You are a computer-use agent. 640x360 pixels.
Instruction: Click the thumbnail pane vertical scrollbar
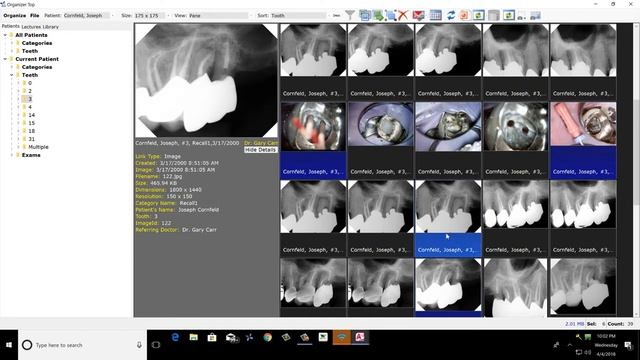pos(636,170)
